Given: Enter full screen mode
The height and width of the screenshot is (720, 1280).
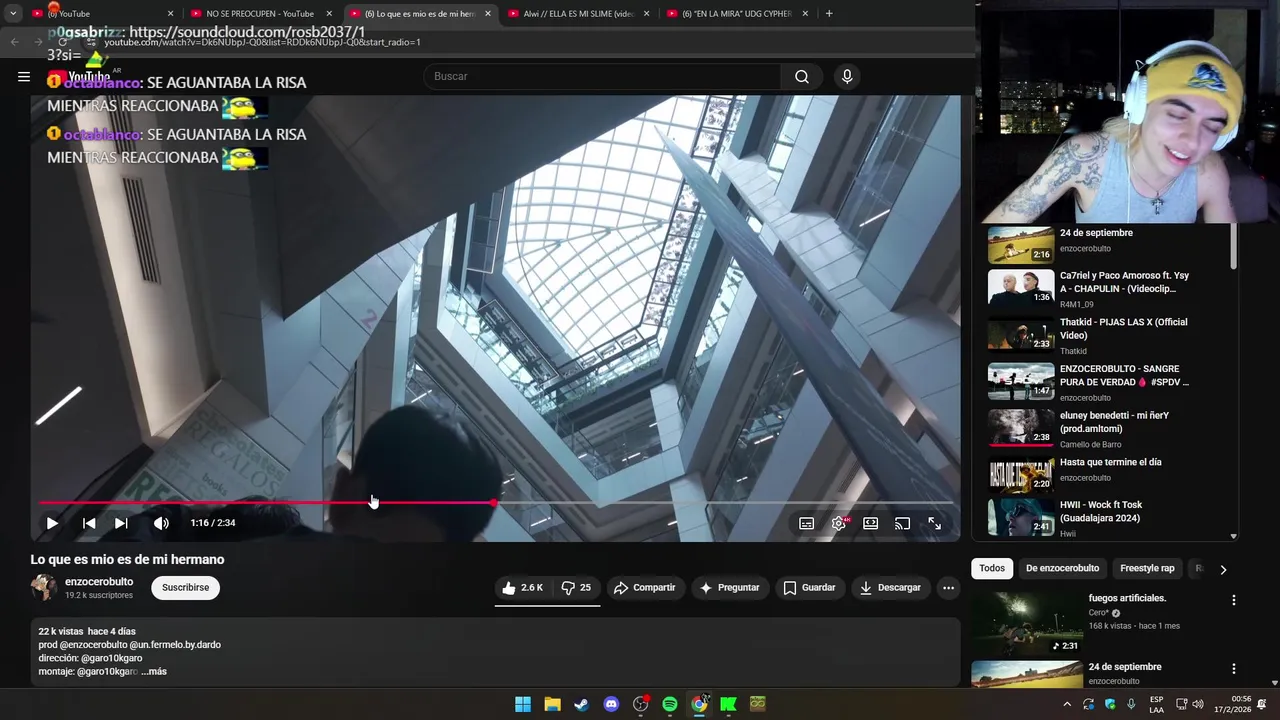Looking at the screenshot, I should click(x=934, y=523).
